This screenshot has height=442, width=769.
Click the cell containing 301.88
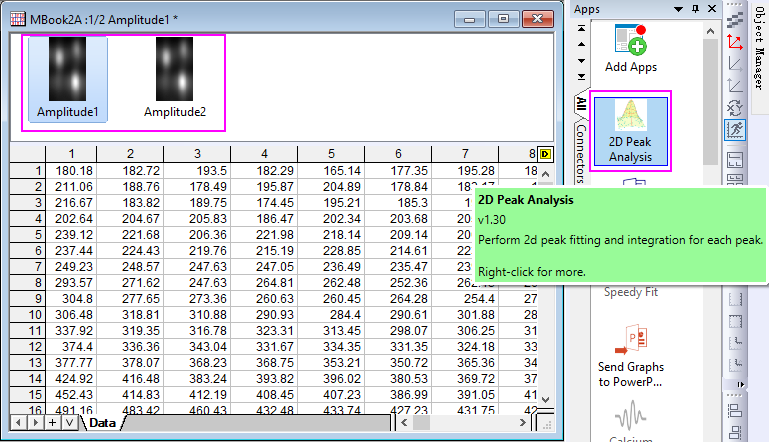[465, 314]
